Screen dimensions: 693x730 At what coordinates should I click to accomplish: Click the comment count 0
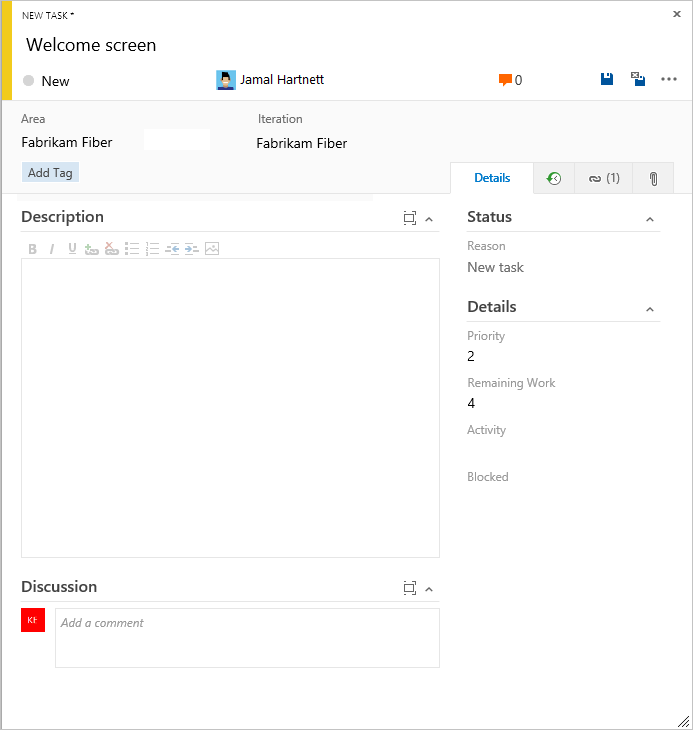tap(518, 81)
